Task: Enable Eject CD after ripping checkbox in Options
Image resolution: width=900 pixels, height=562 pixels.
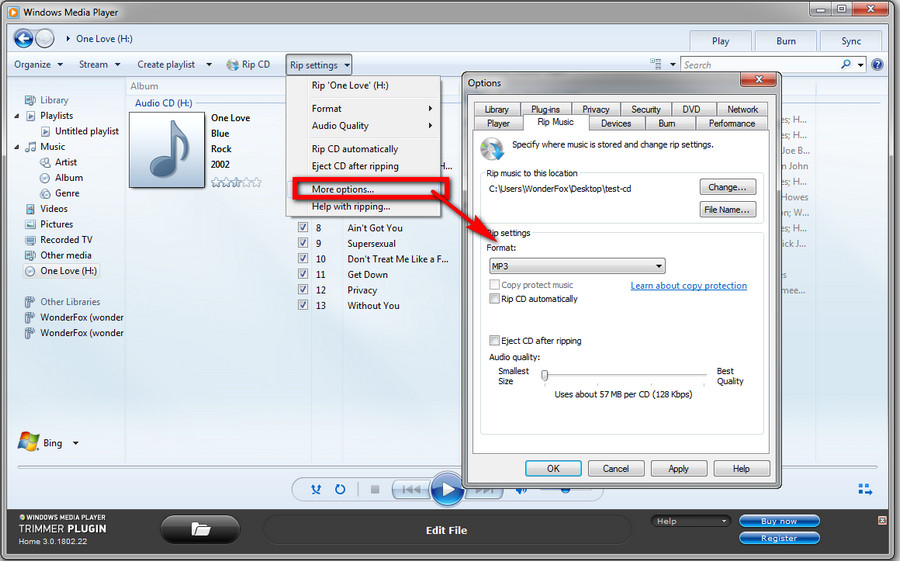Action: pyautogui.click(x=494, y=340)
